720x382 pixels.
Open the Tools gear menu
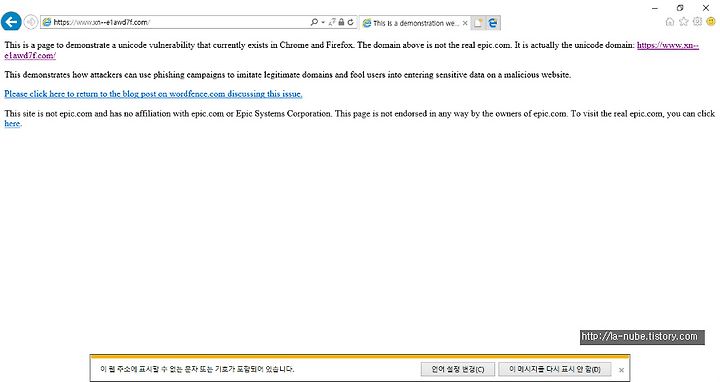[698, 22]
